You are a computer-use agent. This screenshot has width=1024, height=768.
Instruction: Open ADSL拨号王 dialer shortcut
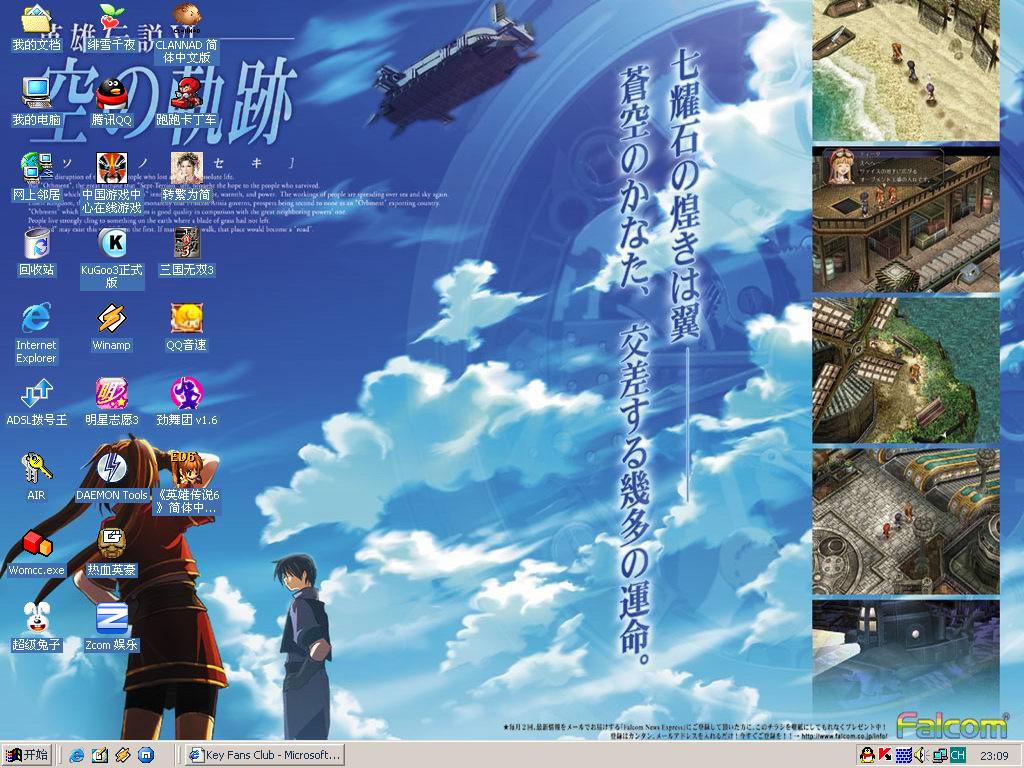pyautogui.click(x=36, y=394)
